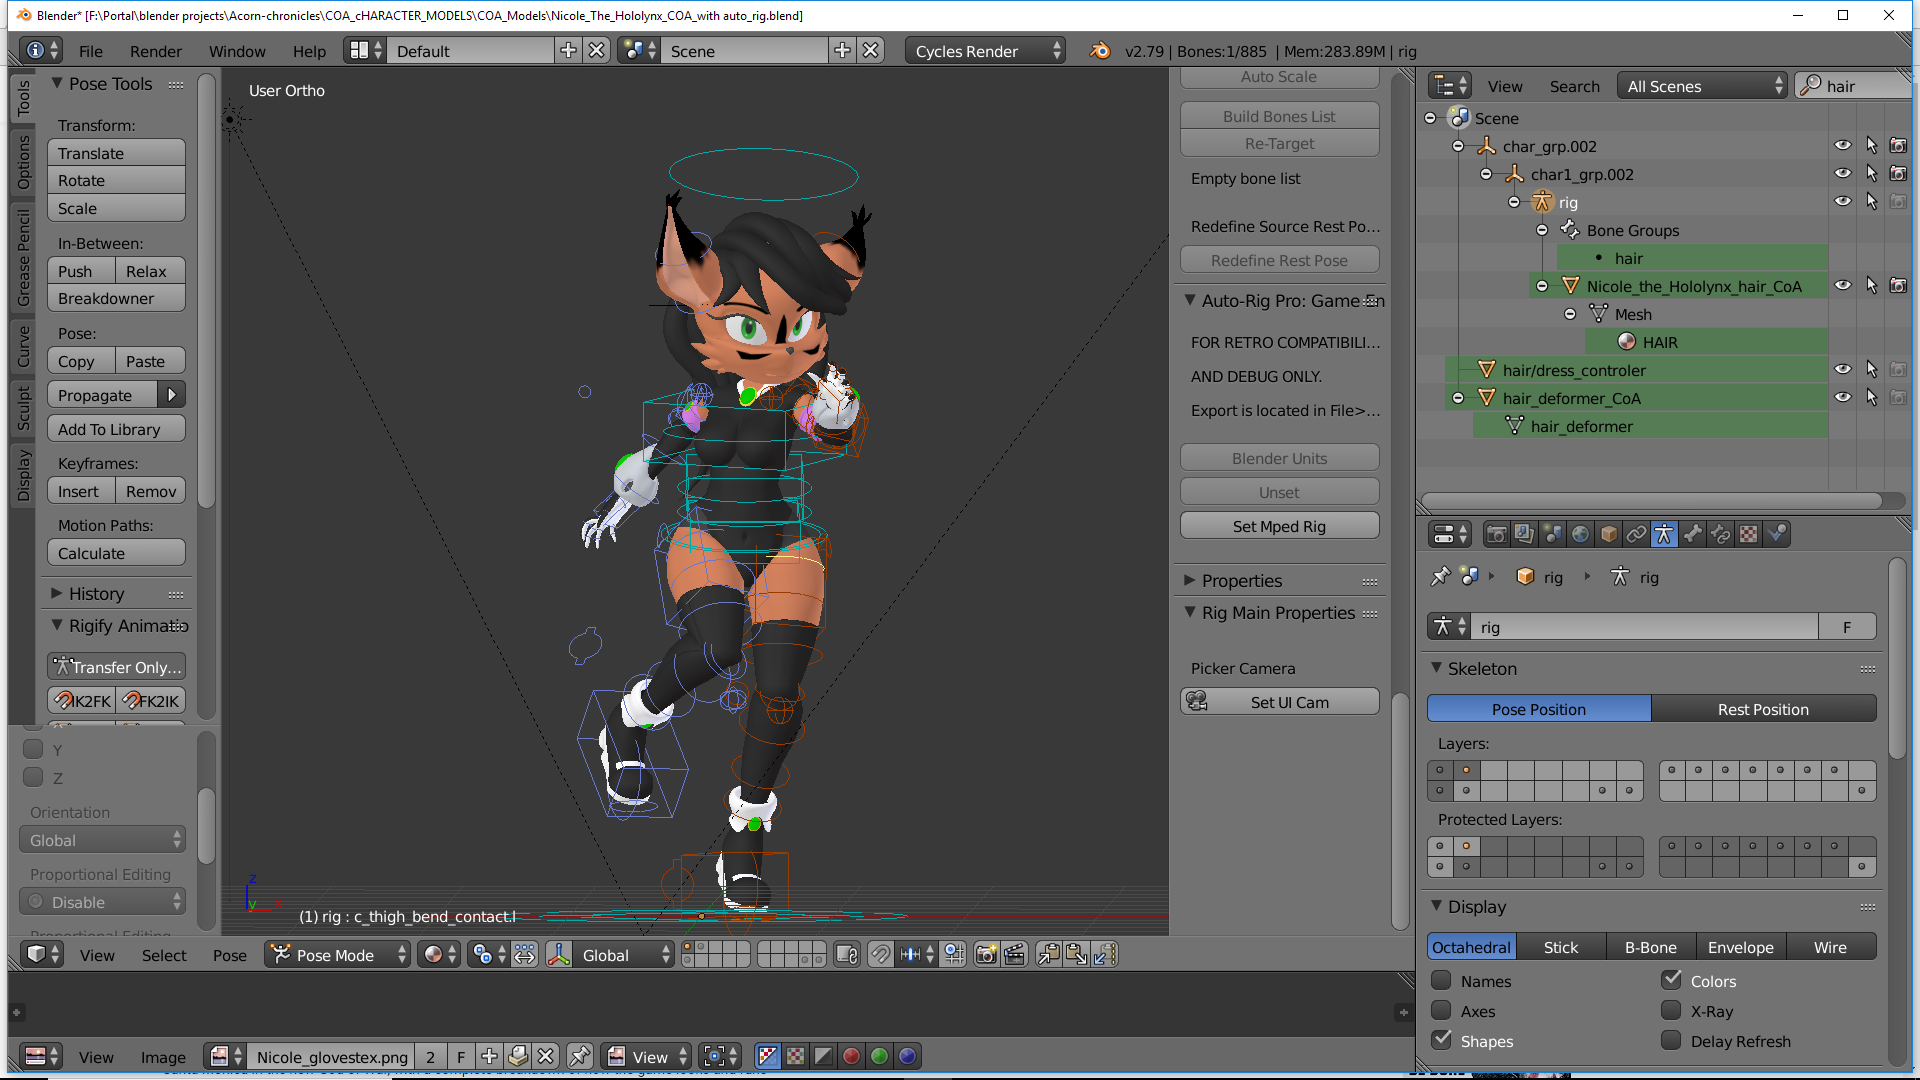The width and height of the screenshot is (1920, 1080).
Task: Enable the Names checkbox
Action: click(x=1441, y=981)
